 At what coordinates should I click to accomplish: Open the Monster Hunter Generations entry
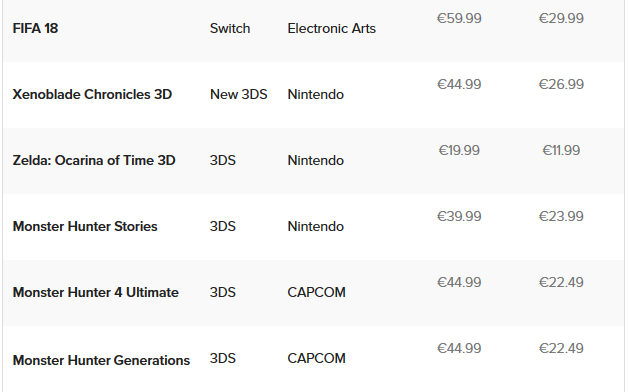click(101, 360)
